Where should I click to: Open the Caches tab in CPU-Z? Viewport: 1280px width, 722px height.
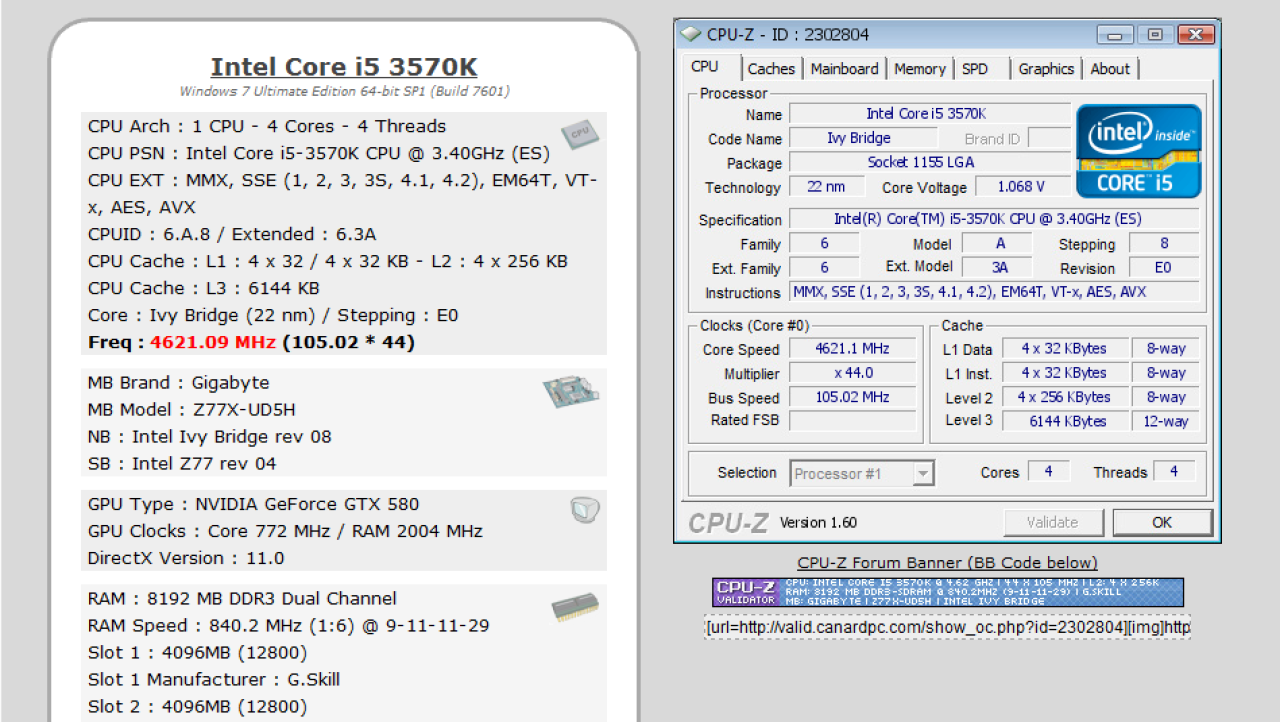[x=771, y=69]
